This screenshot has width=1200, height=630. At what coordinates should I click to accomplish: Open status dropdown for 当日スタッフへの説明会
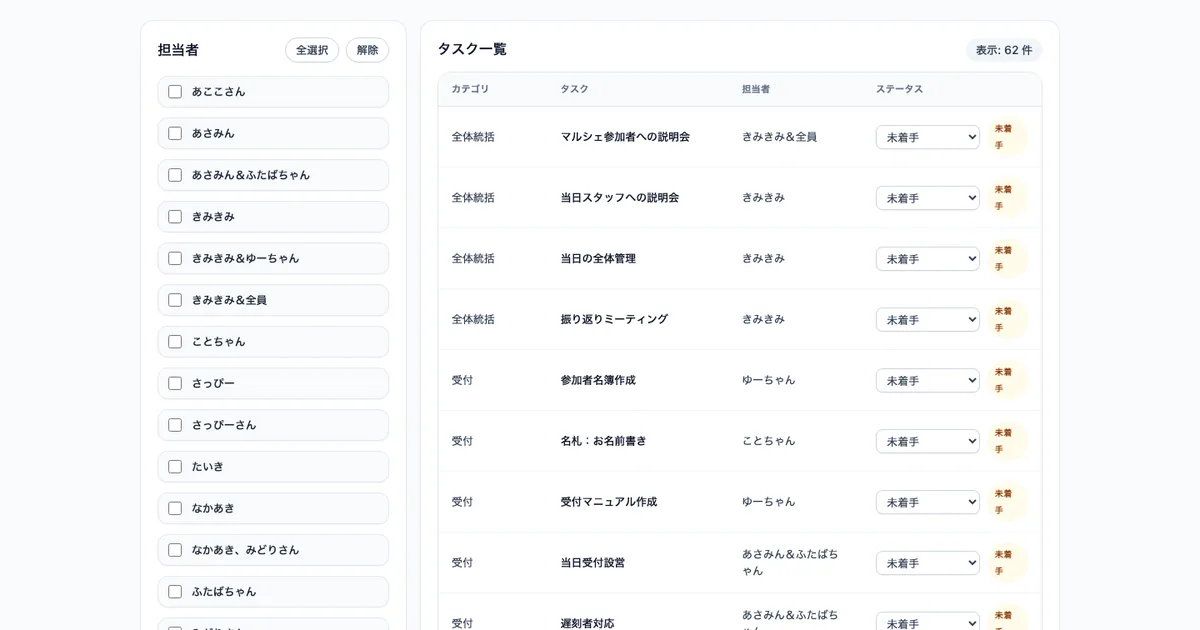point(927,197)
